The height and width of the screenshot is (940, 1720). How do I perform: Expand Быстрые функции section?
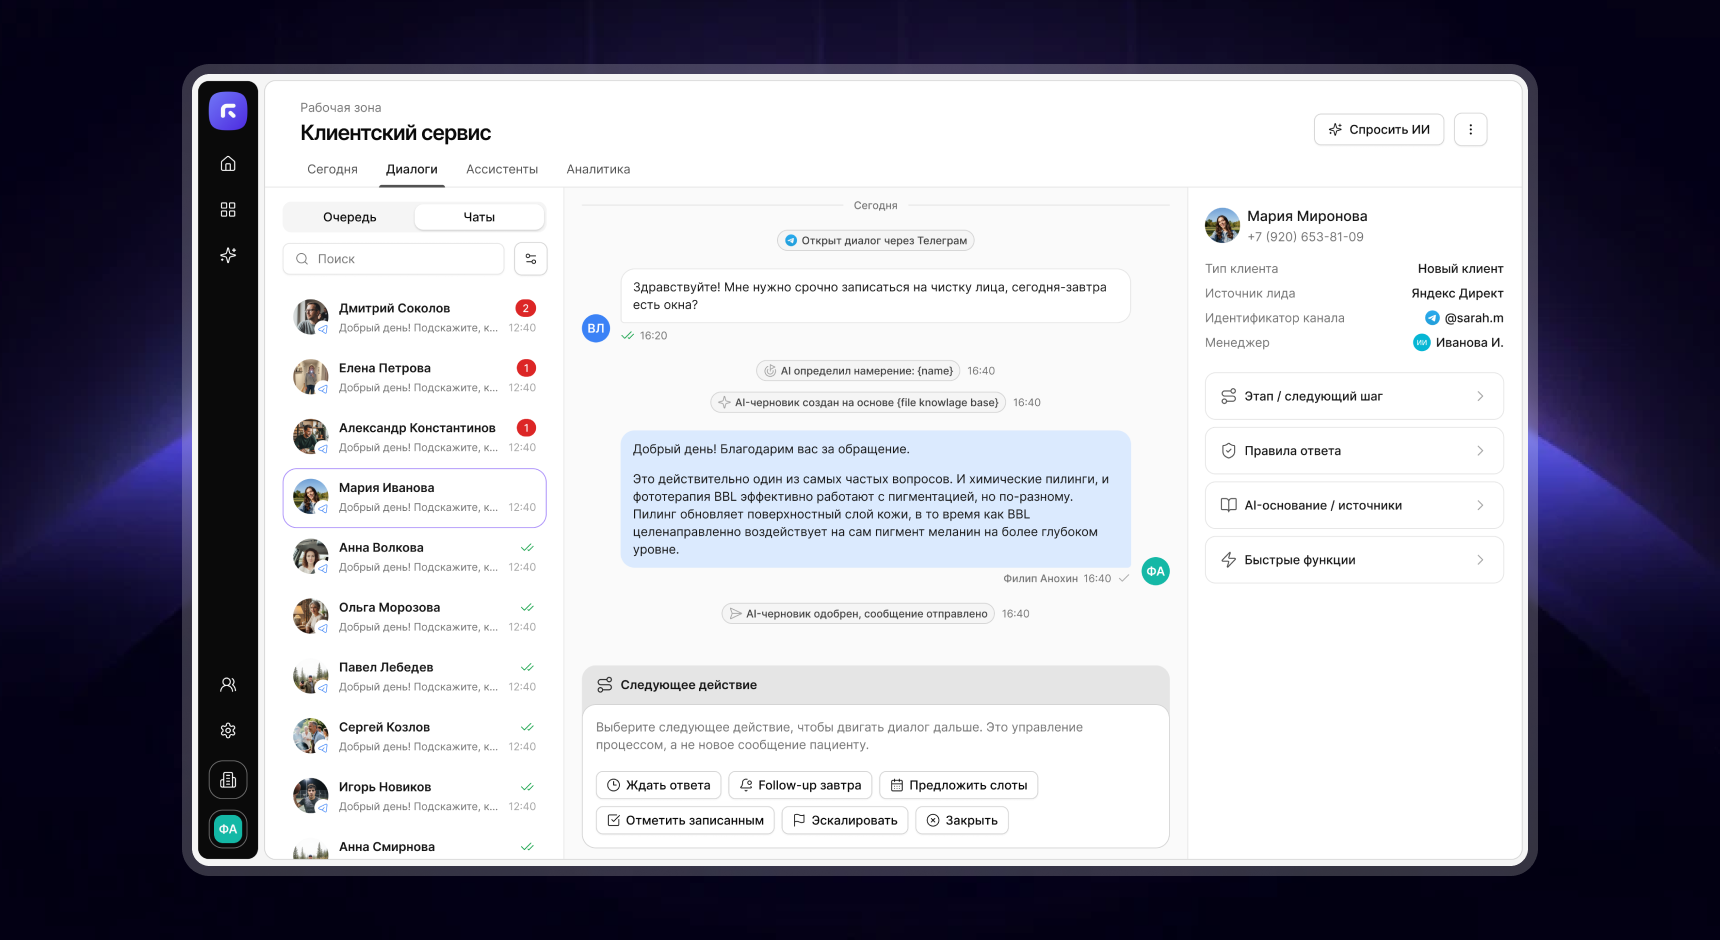coord(1354,560)
